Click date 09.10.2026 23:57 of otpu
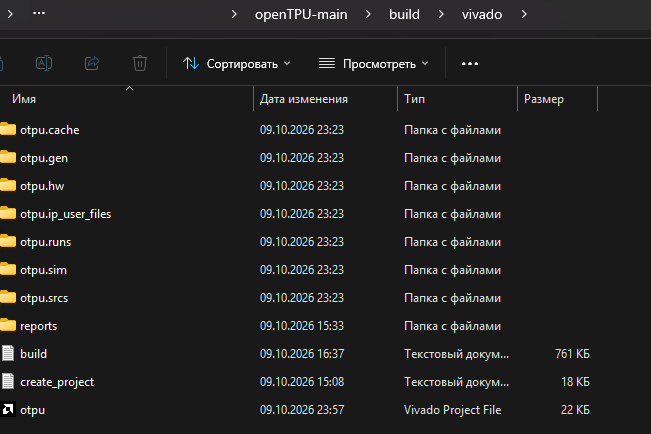651x434 pixels. click(301, 410)
